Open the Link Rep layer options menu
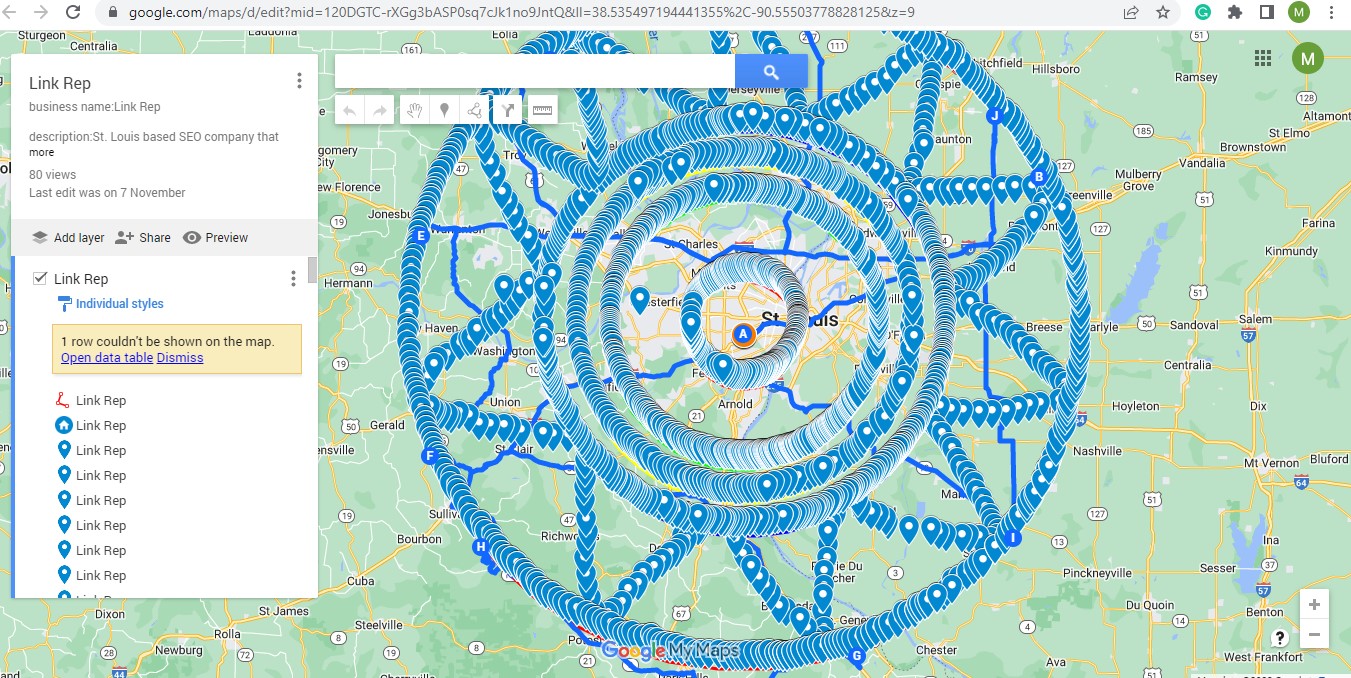The image size is (1351, 678). click(x=293, y=279)
